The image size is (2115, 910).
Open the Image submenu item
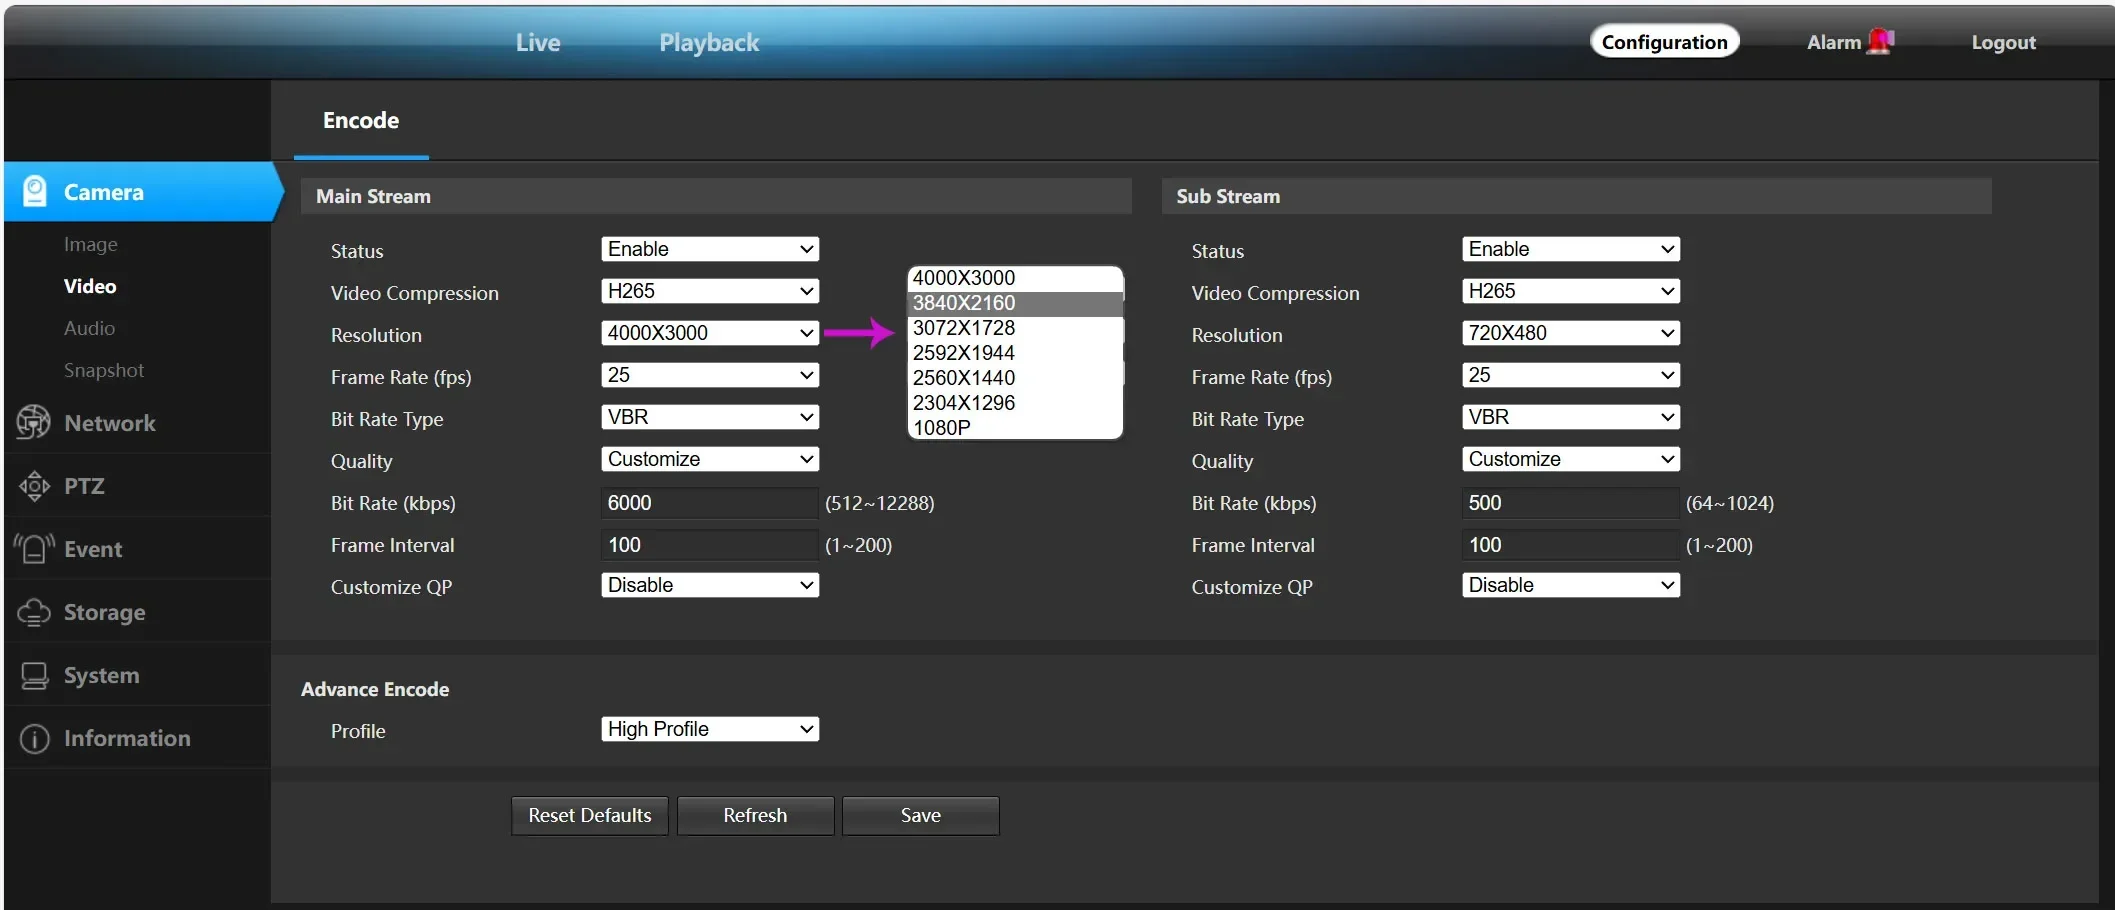[91, 244]
